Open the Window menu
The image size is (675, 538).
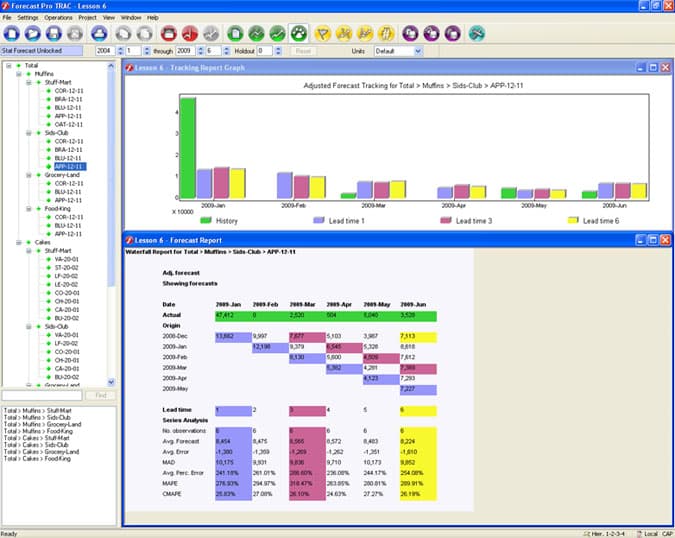pyautogui.click(x=131, y=18)
